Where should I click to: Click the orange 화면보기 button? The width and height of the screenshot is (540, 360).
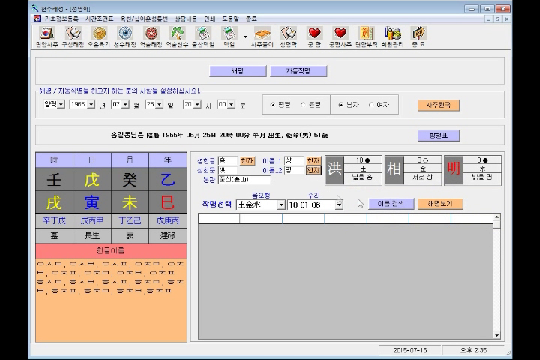coord(440,204)
